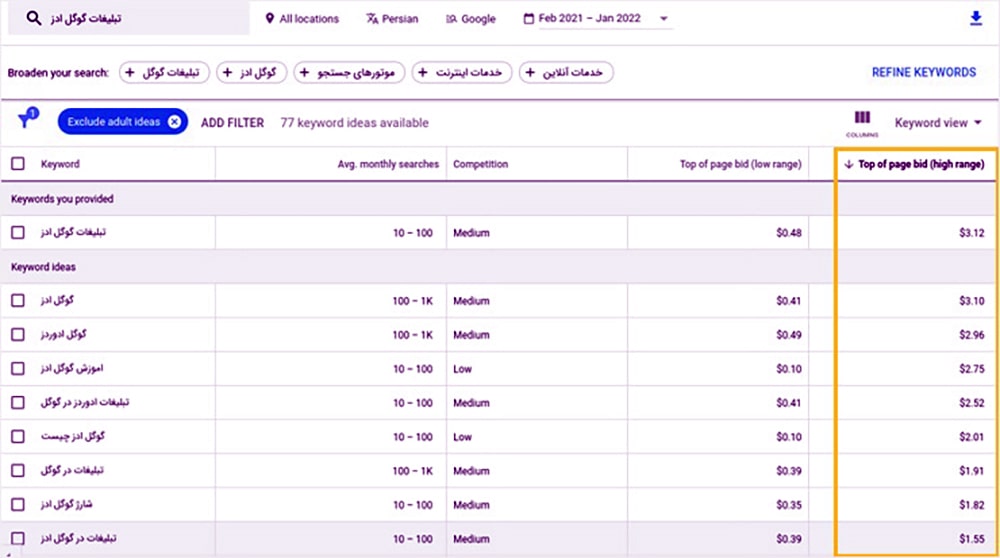This screenshot has height=558, width=1000.
Task: Check the keyword تبلیغات ادوردز در گوگل
Action: [18, 402]
